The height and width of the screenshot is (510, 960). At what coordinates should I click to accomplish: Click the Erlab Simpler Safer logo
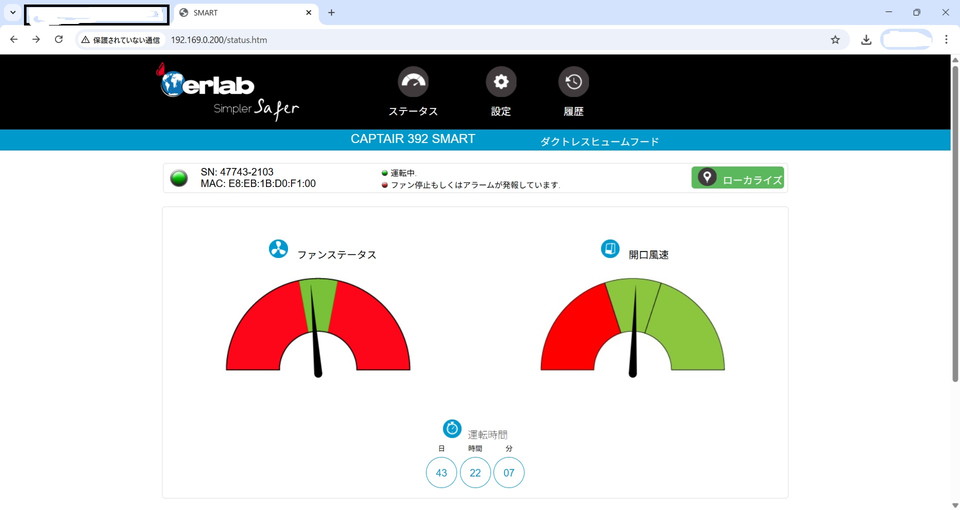tap(228, 93)
